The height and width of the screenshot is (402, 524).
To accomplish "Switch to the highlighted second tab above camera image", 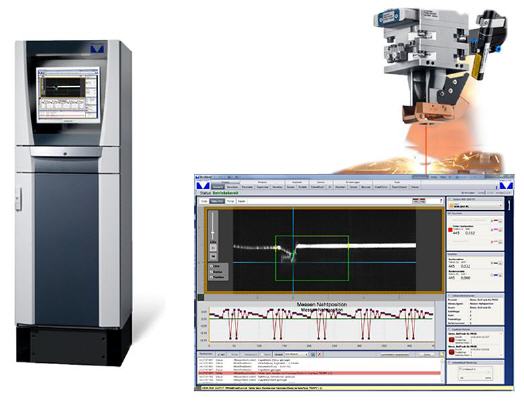I will click(x=217, y=201).
